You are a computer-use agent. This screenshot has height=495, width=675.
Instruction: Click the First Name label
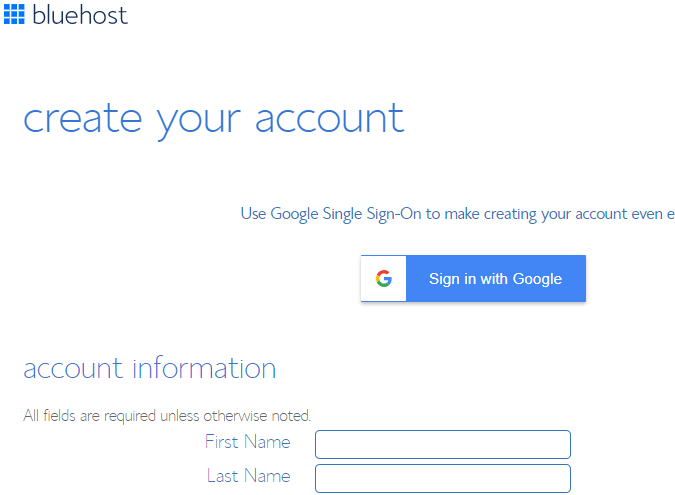[248, 442]
